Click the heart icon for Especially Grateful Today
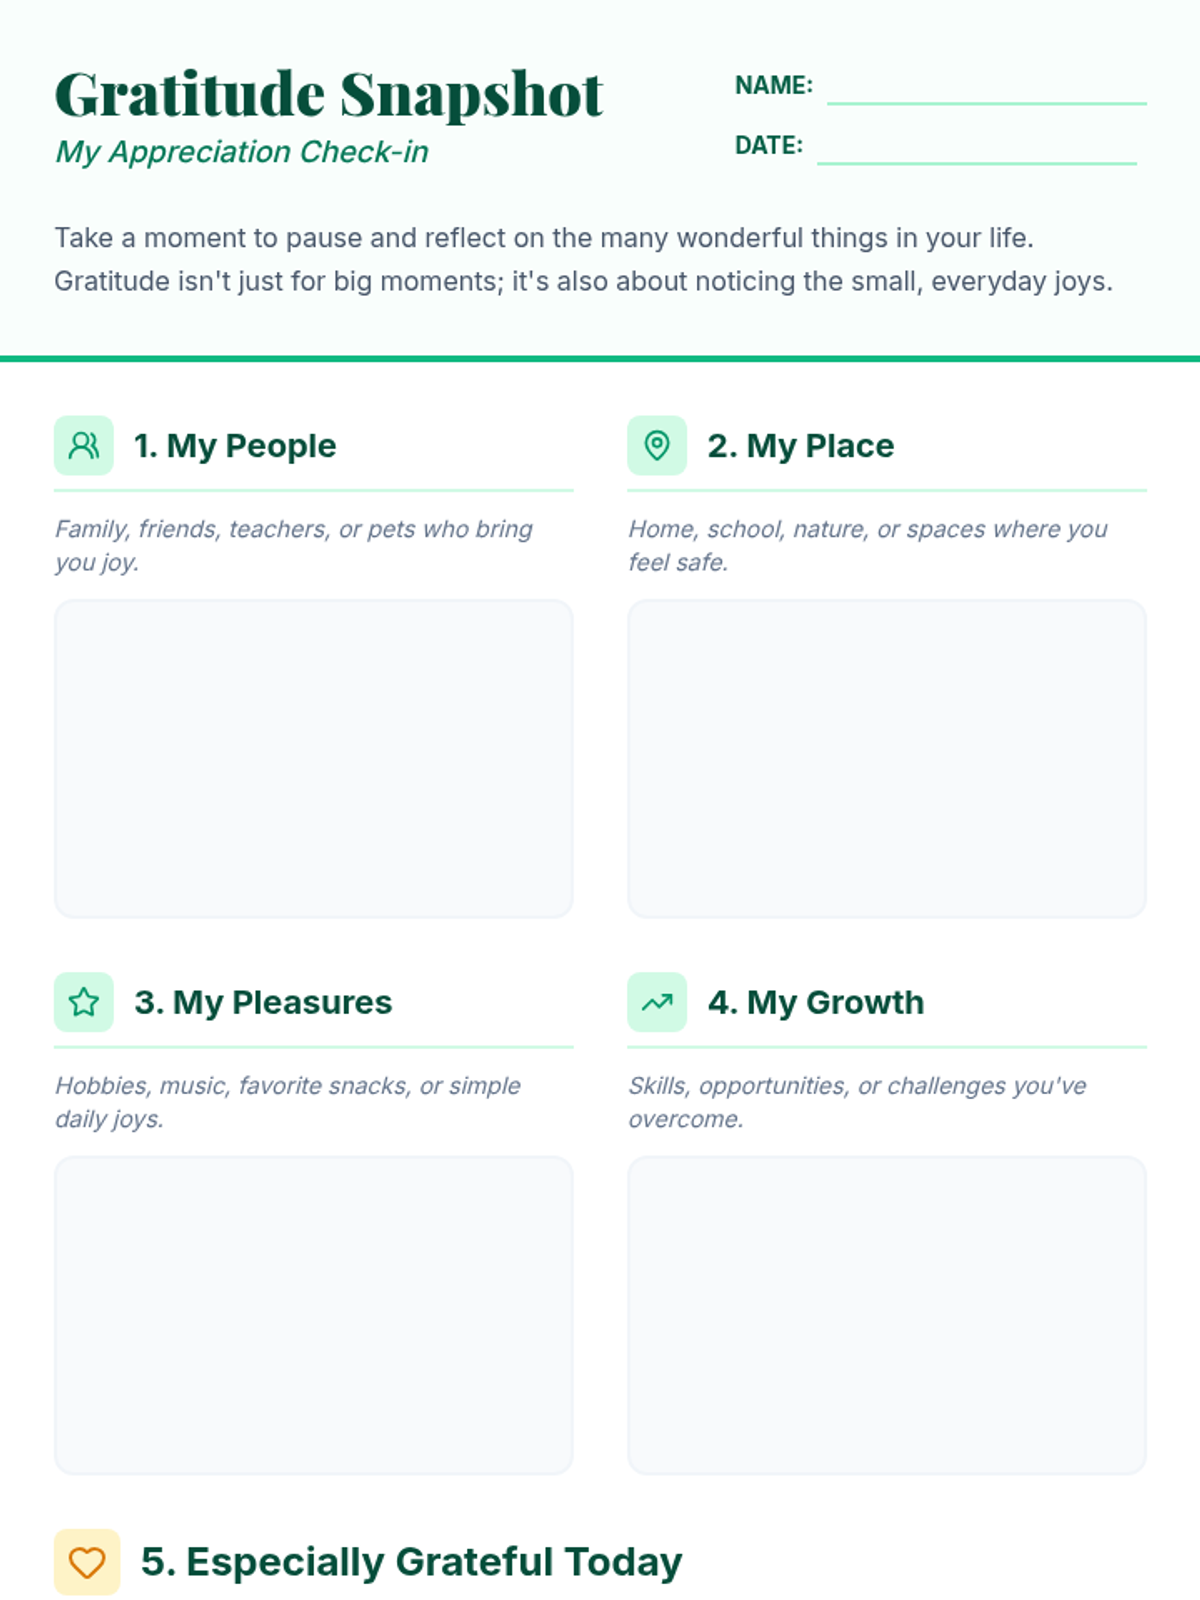 pos(87,1562)
